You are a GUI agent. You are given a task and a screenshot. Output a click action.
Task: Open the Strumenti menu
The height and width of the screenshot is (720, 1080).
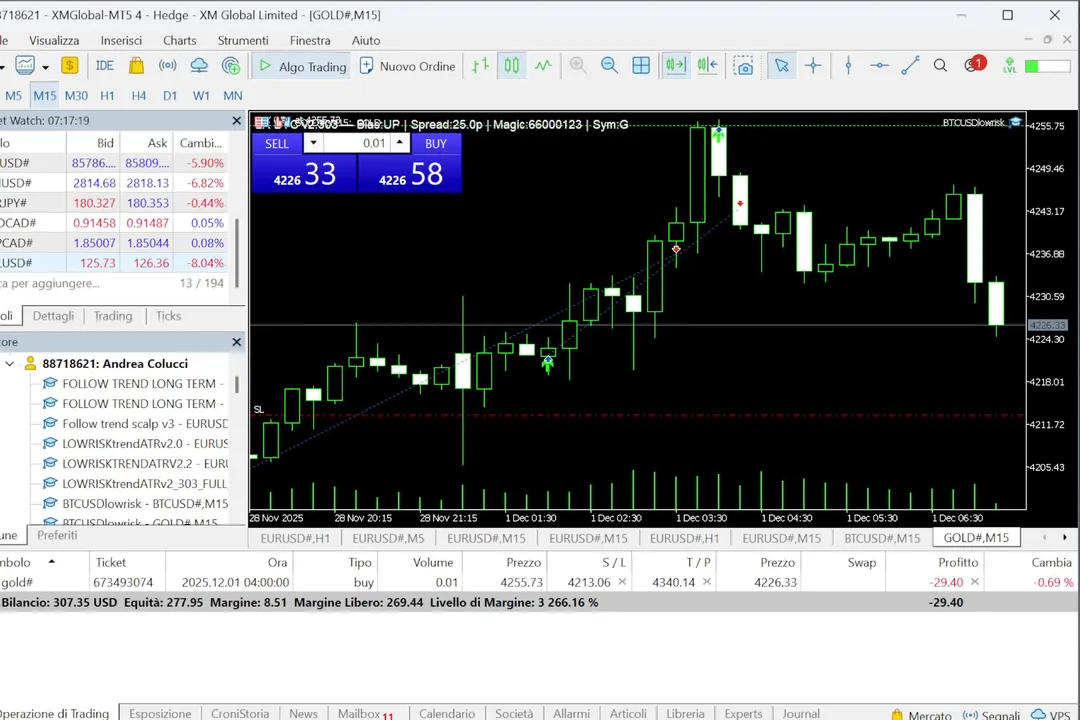click(243, 41)
